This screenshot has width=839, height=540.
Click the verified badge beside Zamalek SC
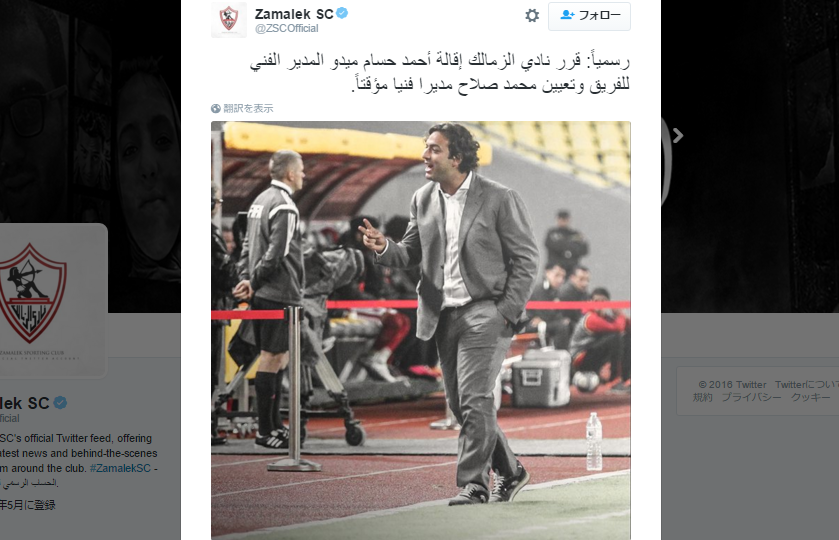coord(342,13)
